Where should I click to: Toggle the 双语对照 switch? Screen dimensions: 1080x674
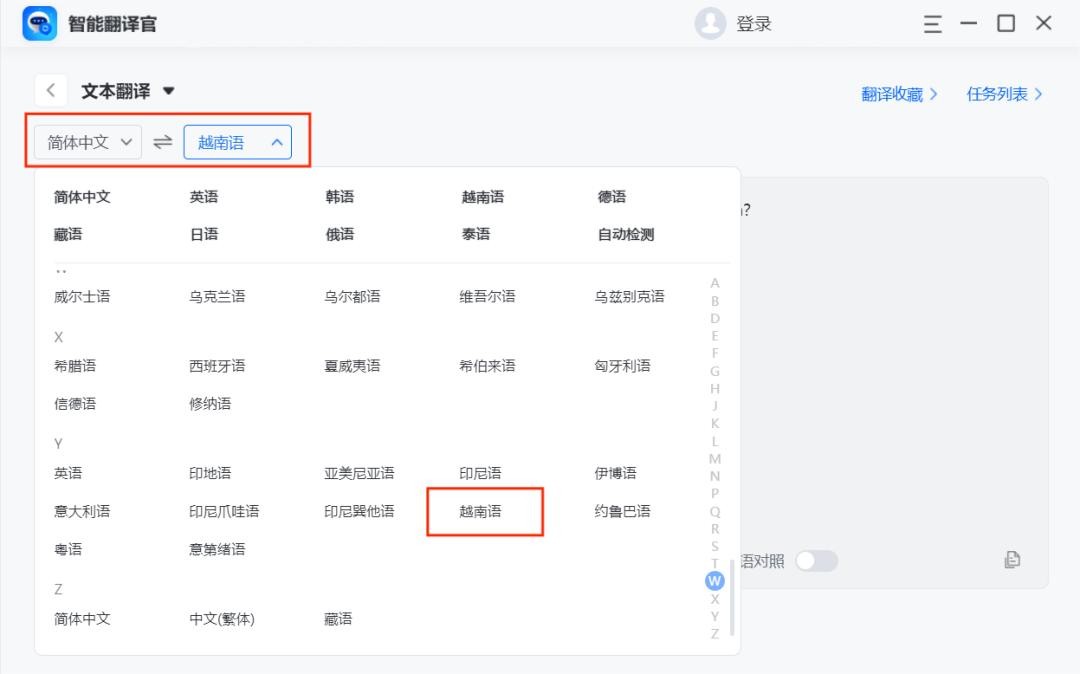(x=816, y=561)
